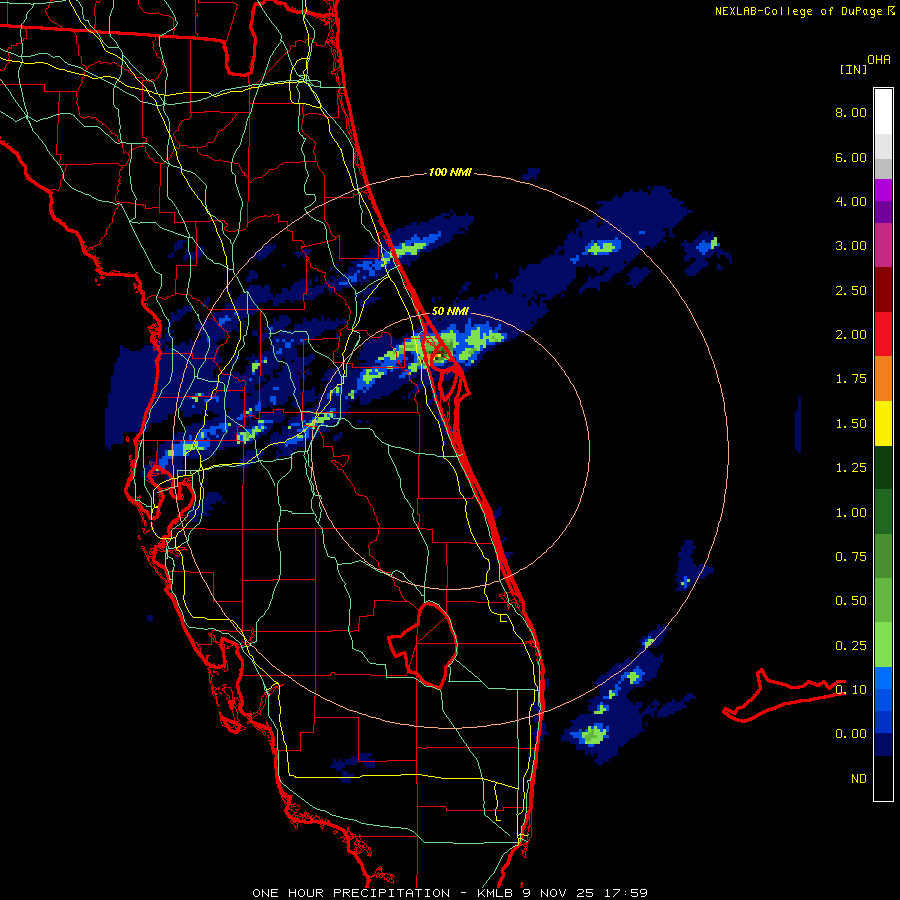Click the yellow swatch of the color scale
This screenshot has width=900, height=900.
pos(883,423)
